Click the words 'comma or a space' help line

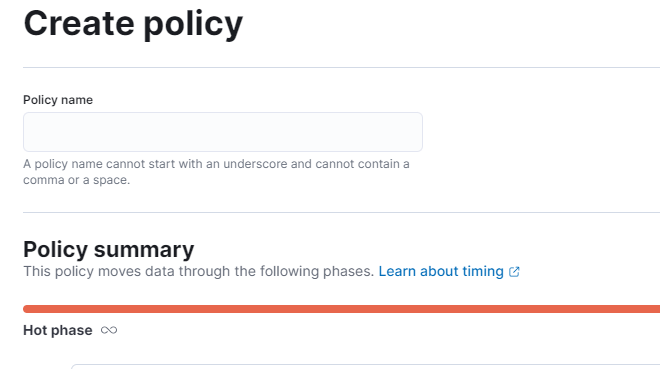click(x=76, y=180)
